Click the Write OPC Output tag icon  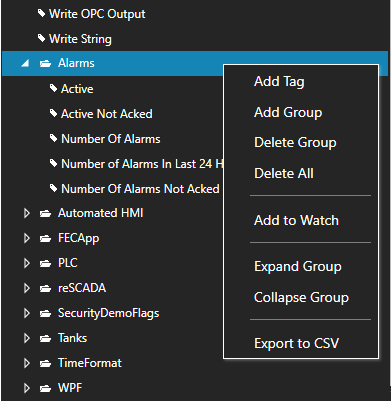[x=41, y=14]
